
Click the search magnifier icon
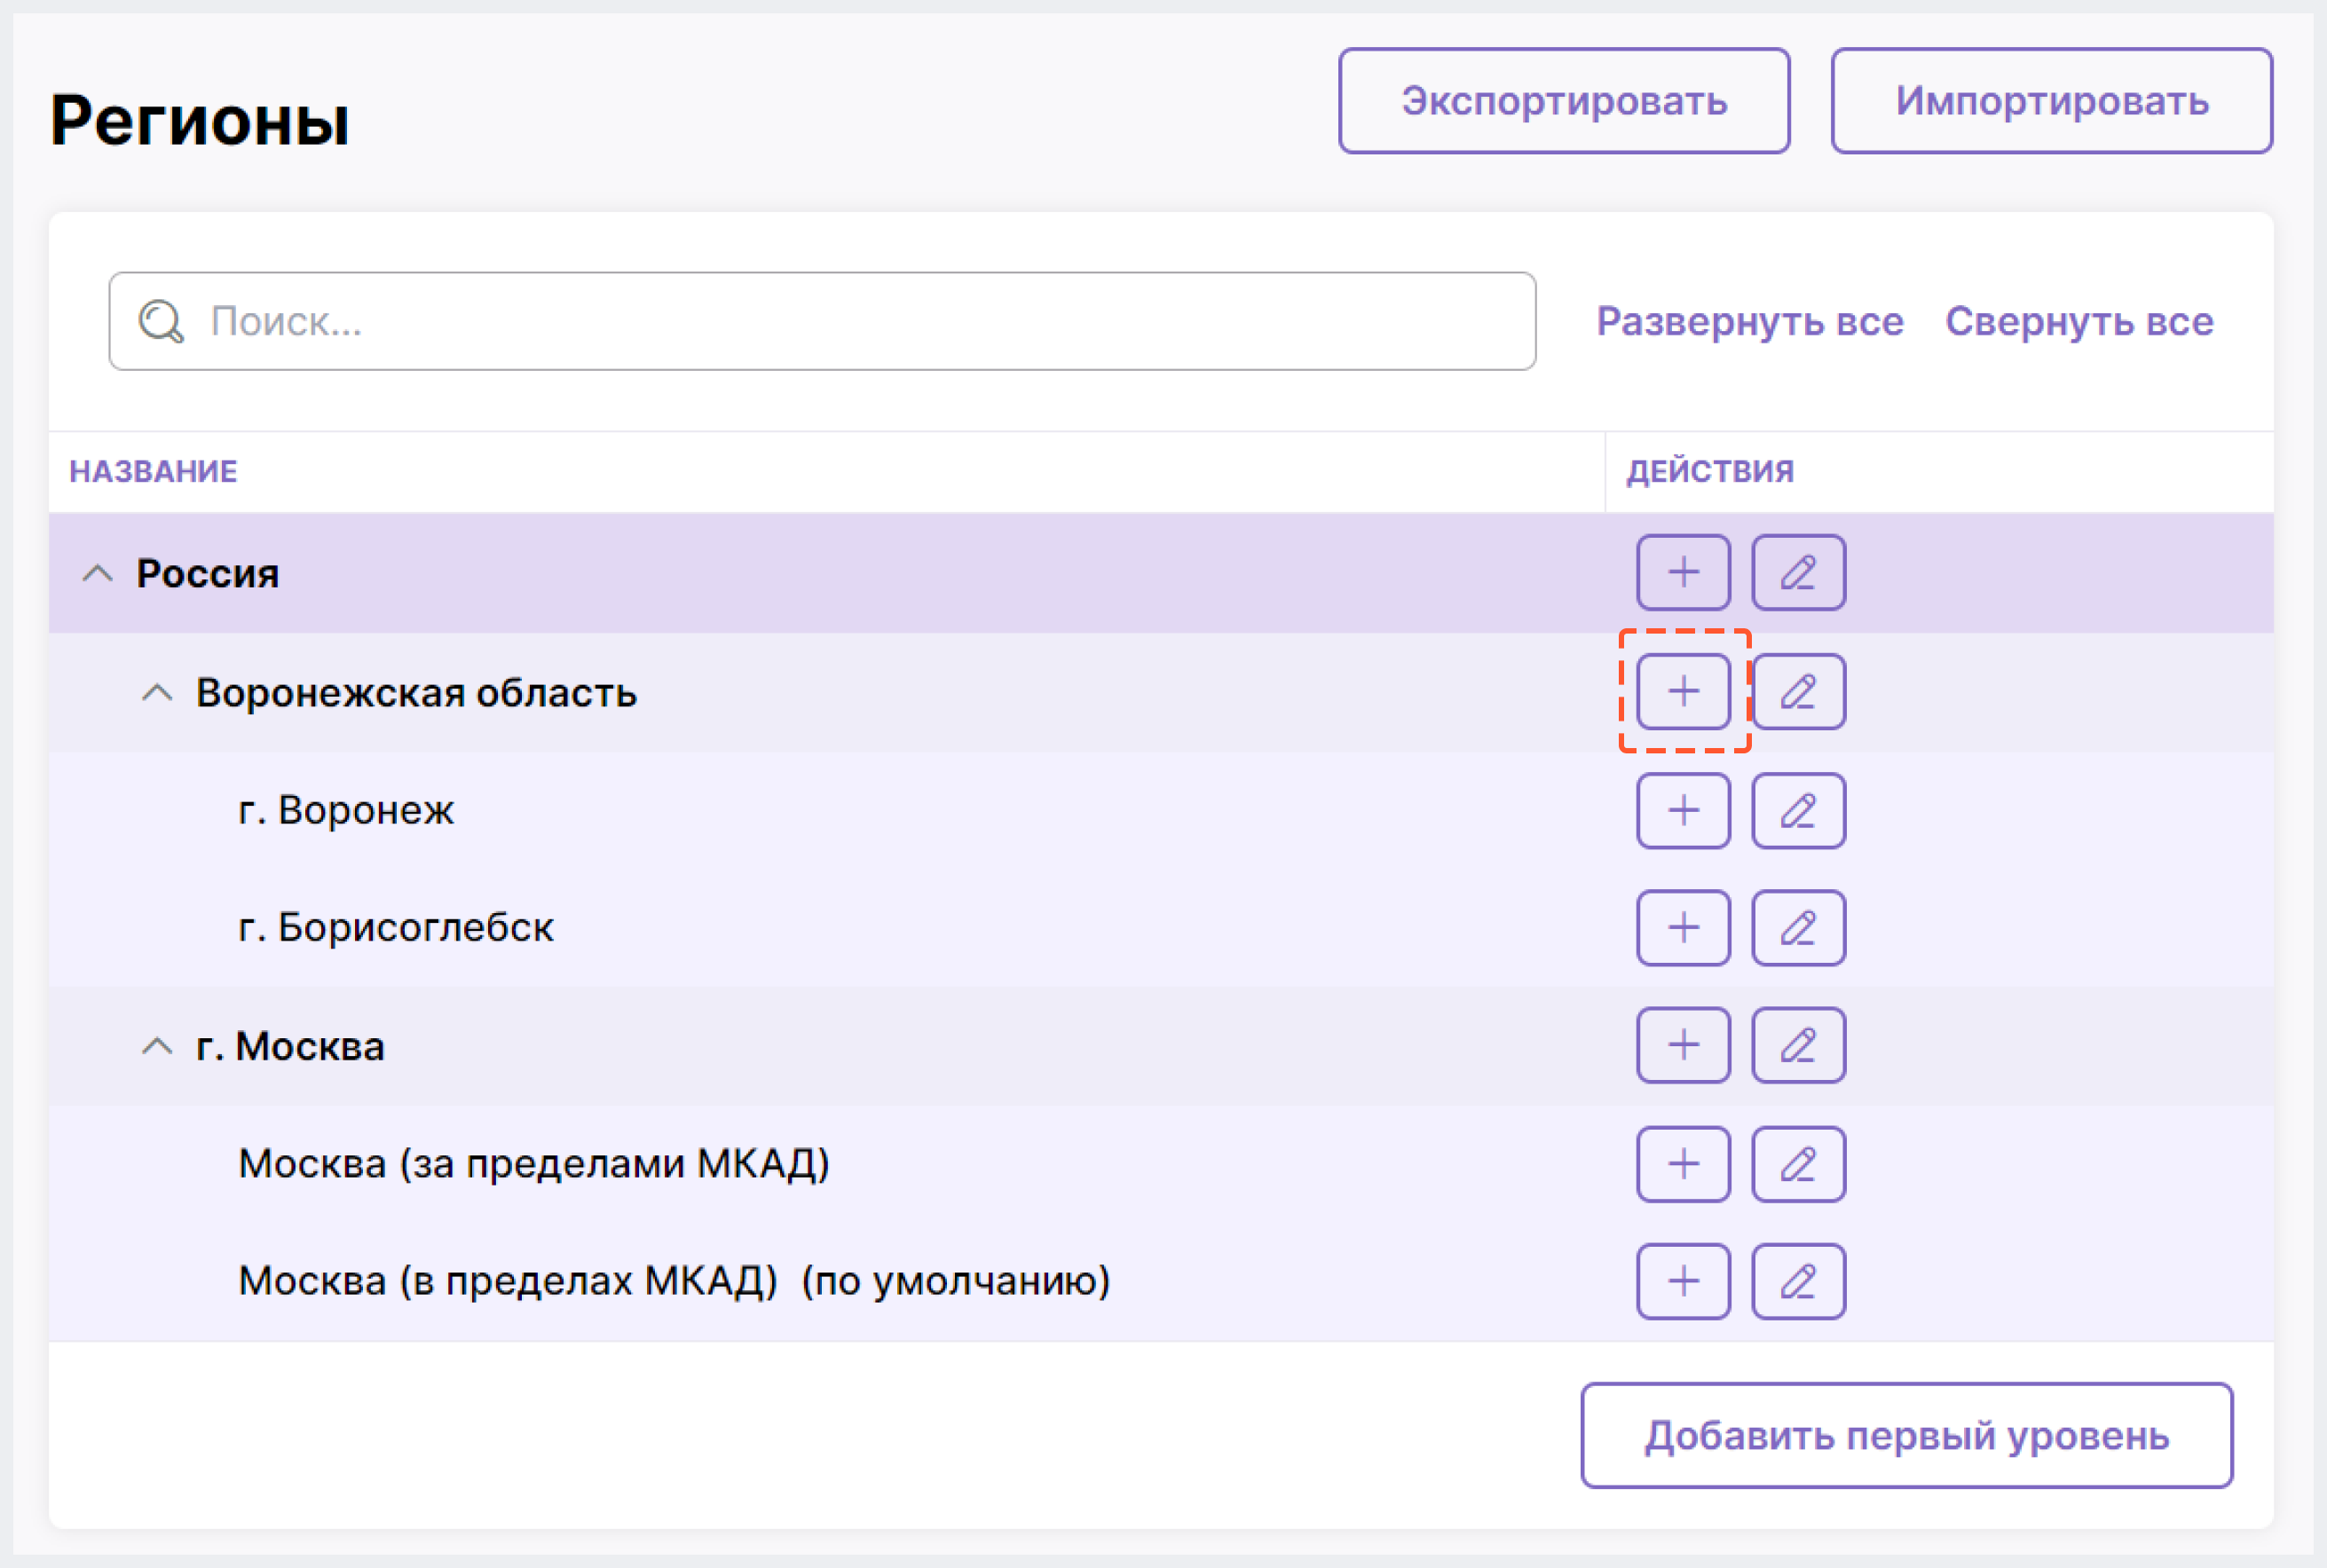click(x=161, y=322)
